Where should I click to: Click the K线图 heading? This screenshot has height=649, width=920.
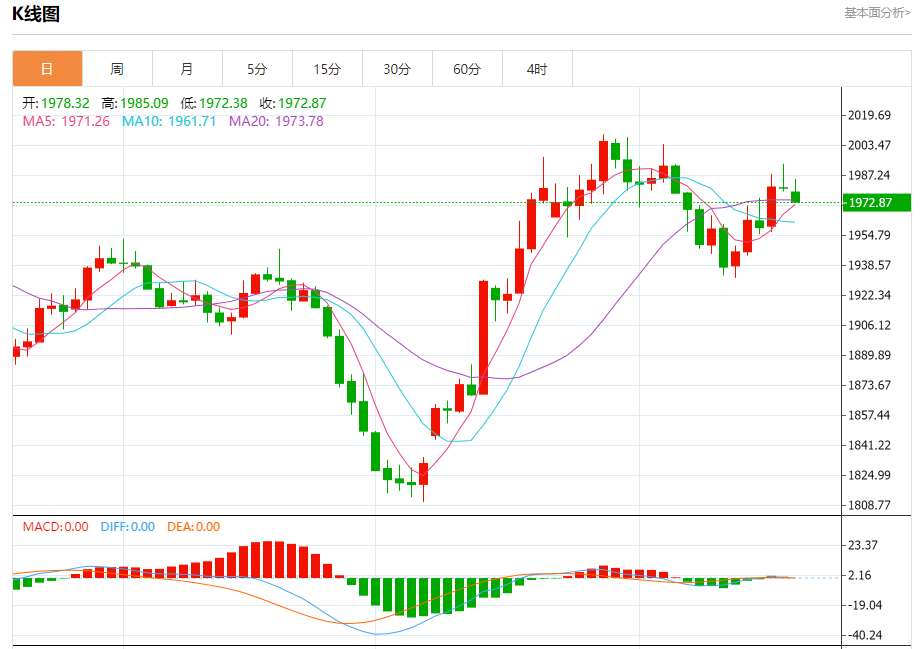click(x=36, y=14)
